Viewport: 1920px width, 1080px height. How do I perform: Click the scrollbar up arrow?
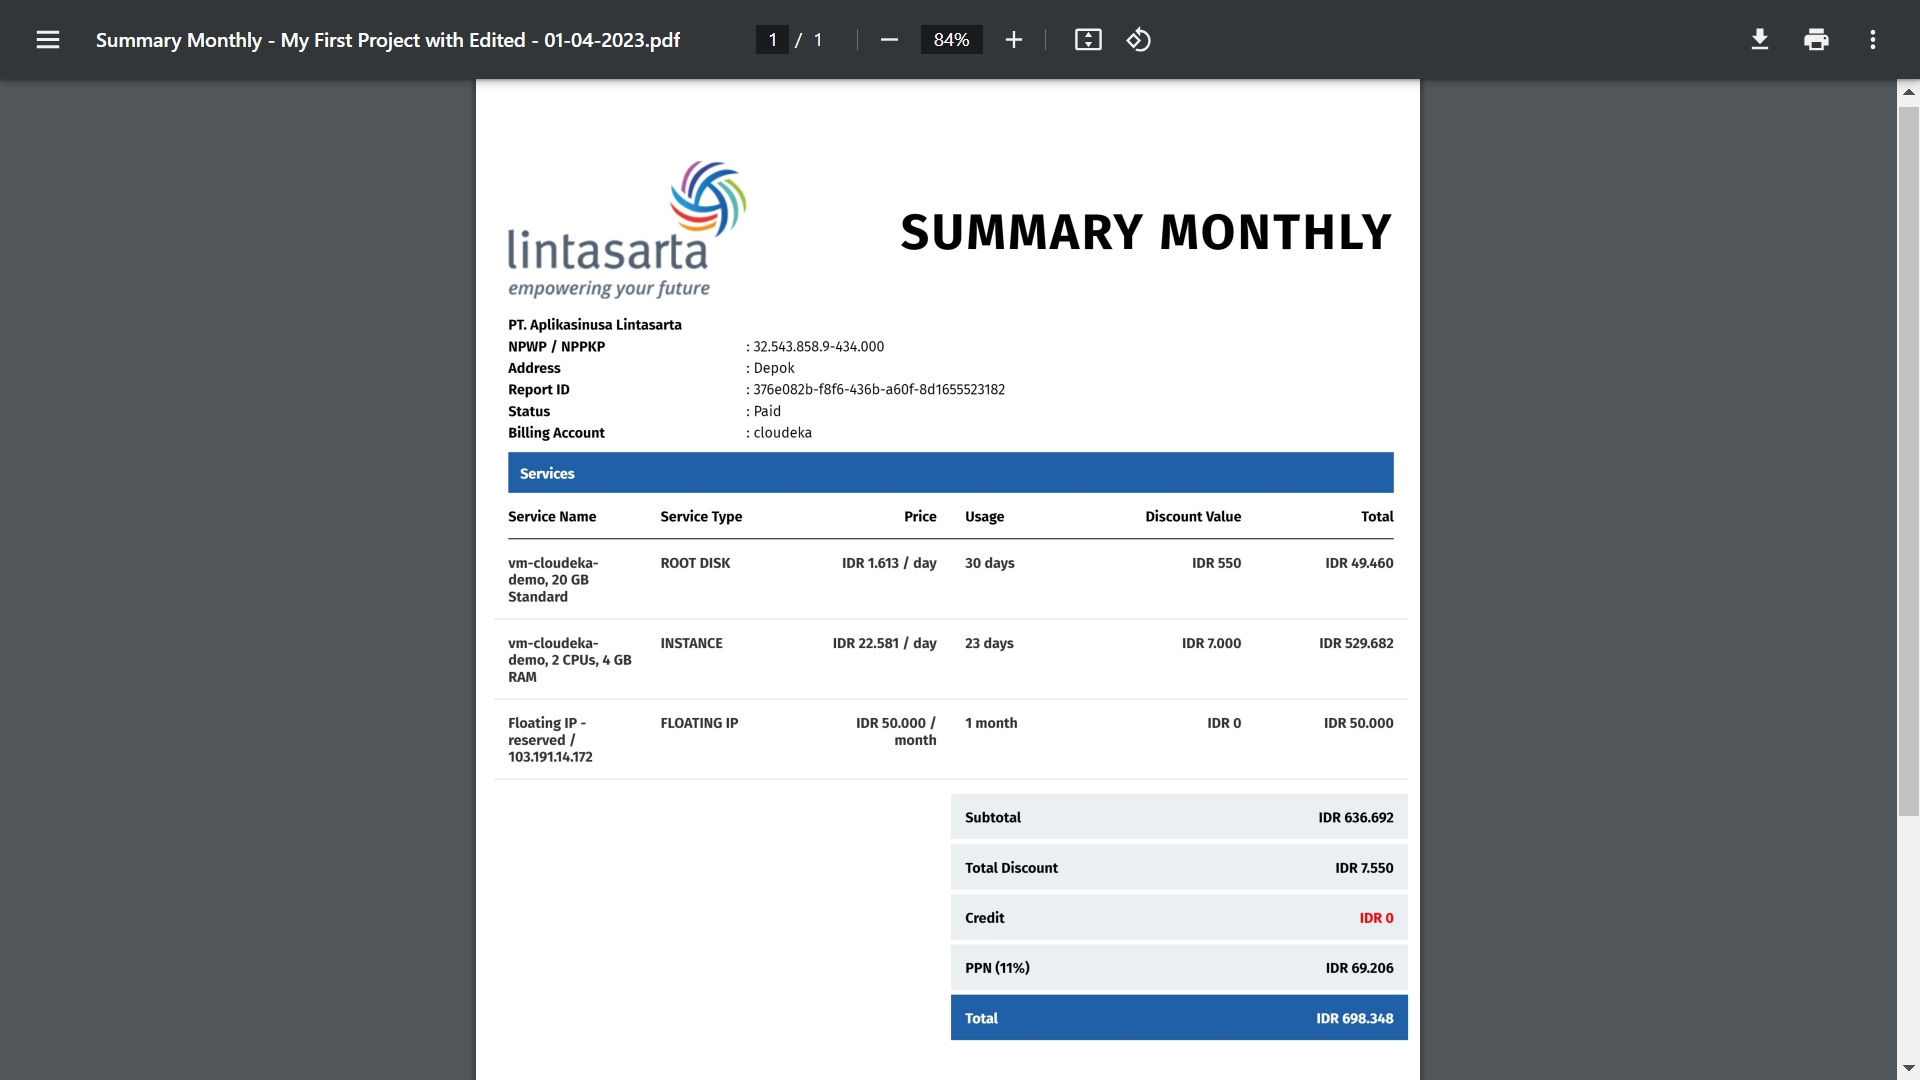[1908, 91]
